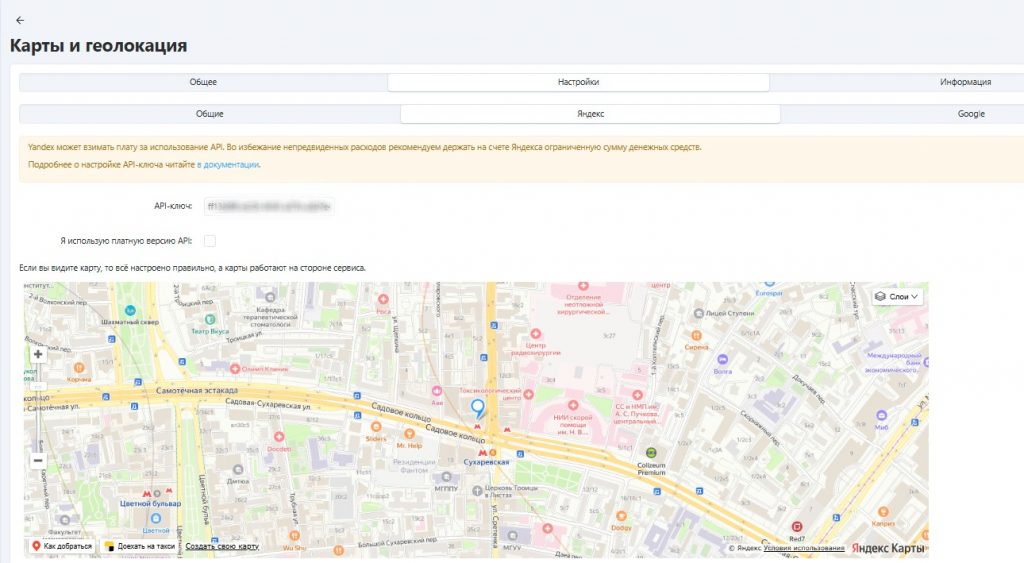
Task: Select the Театр Вкуса marker icon
Action: coord(210,319)
